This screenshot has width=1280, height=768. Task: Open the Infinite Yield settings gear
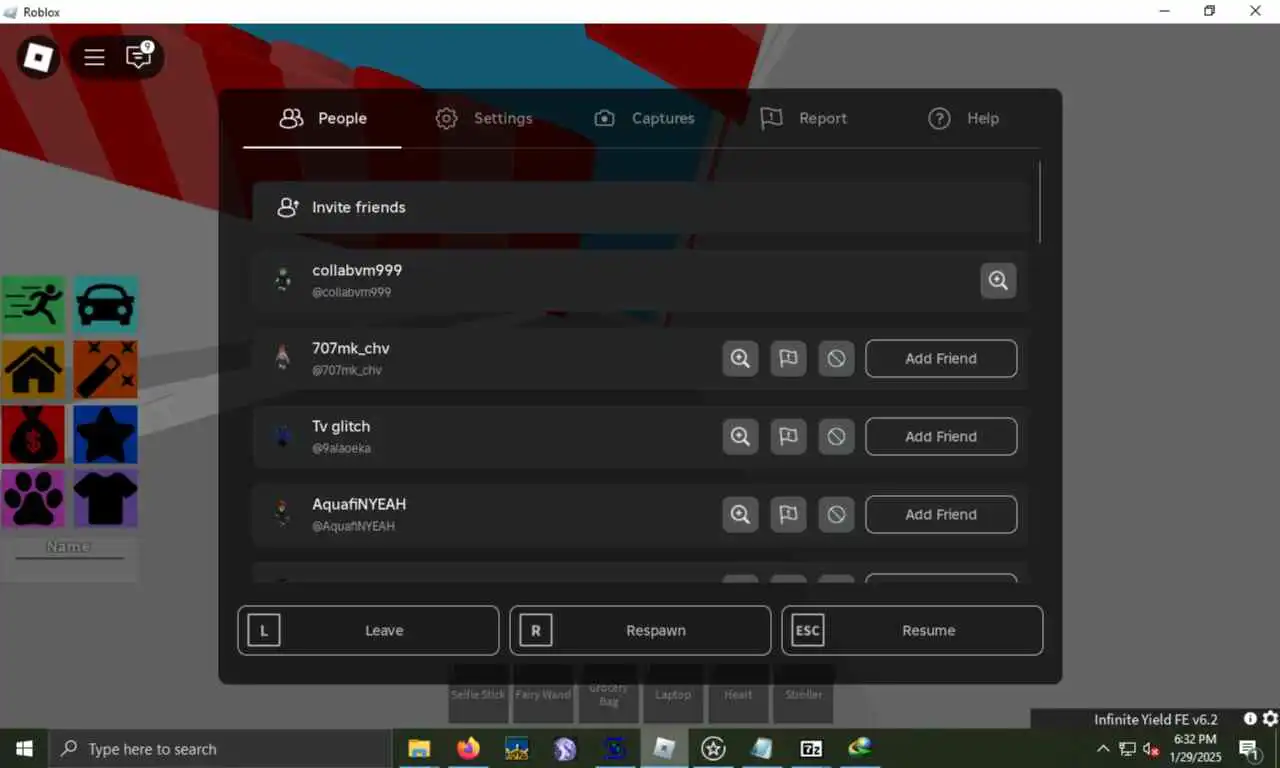click(x=1270, y=719)
